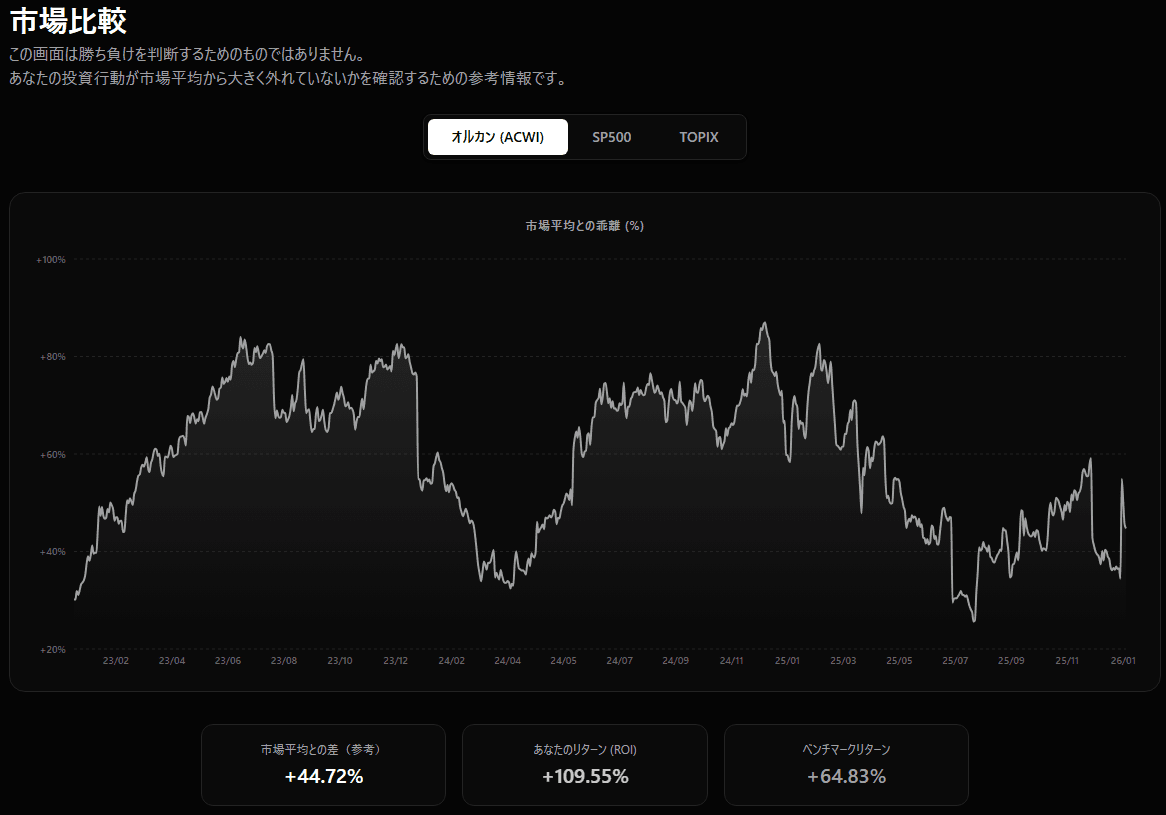
Task: Click the 市場平均との差（参考） stat card
Action: (x=323, y=764)
